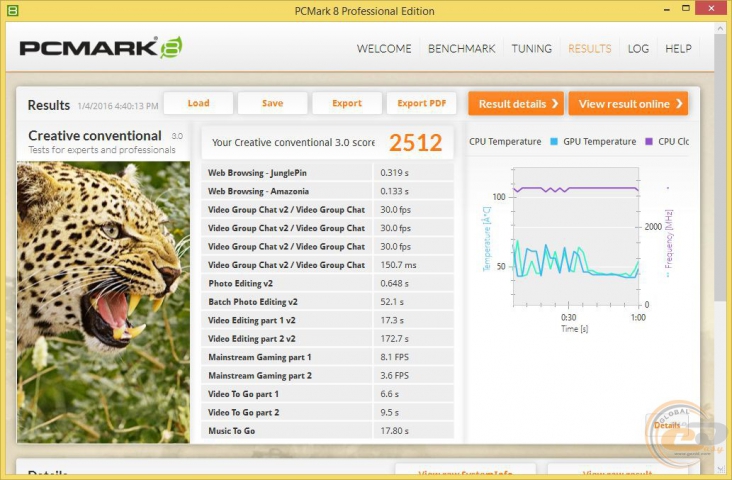
Task: Click the 17.80 s result value
Action: click(x=394, y=431)
